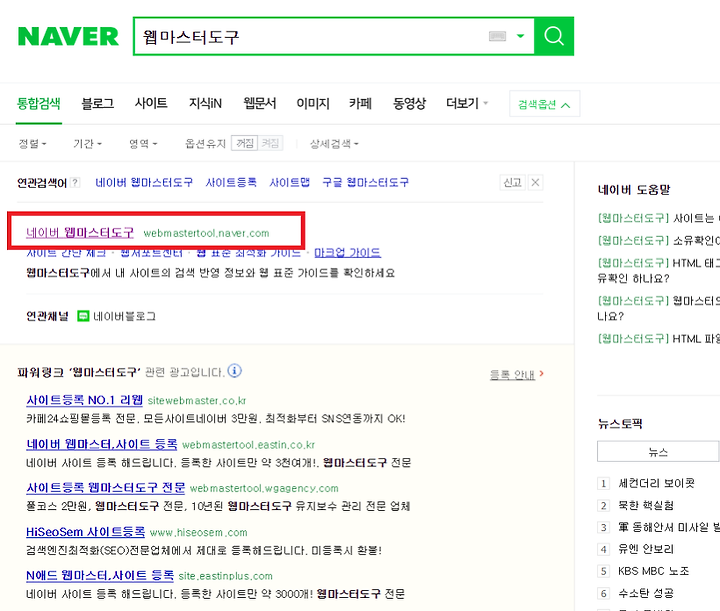Close the related searches box with X

coord(535,183)
